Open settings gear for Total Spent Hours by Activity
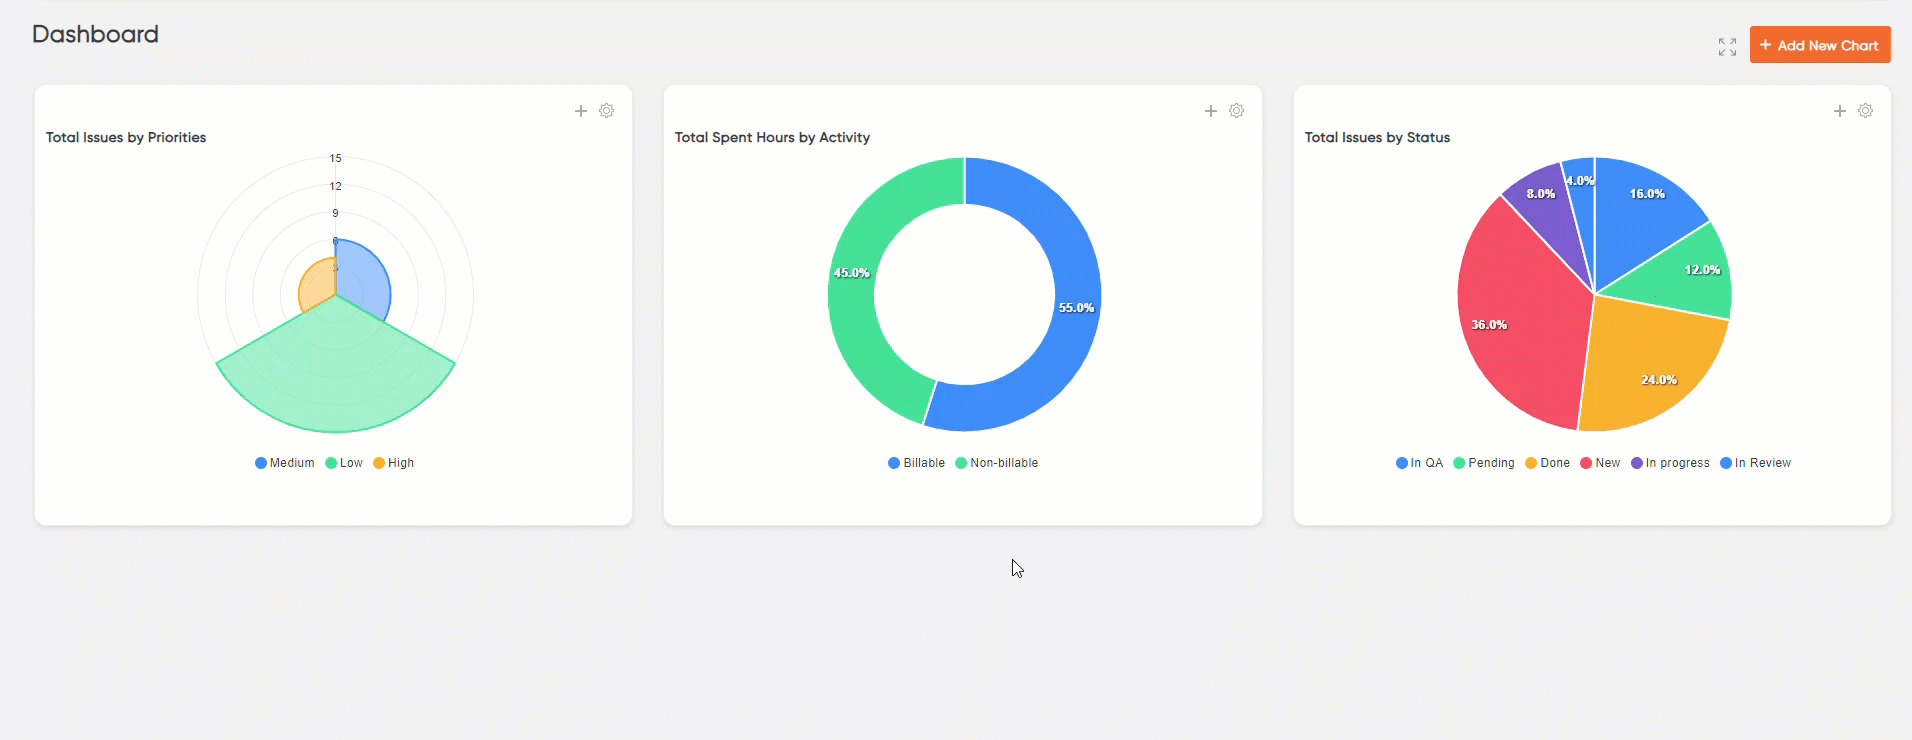1912x740 pixels. [x=1237, y=111]
